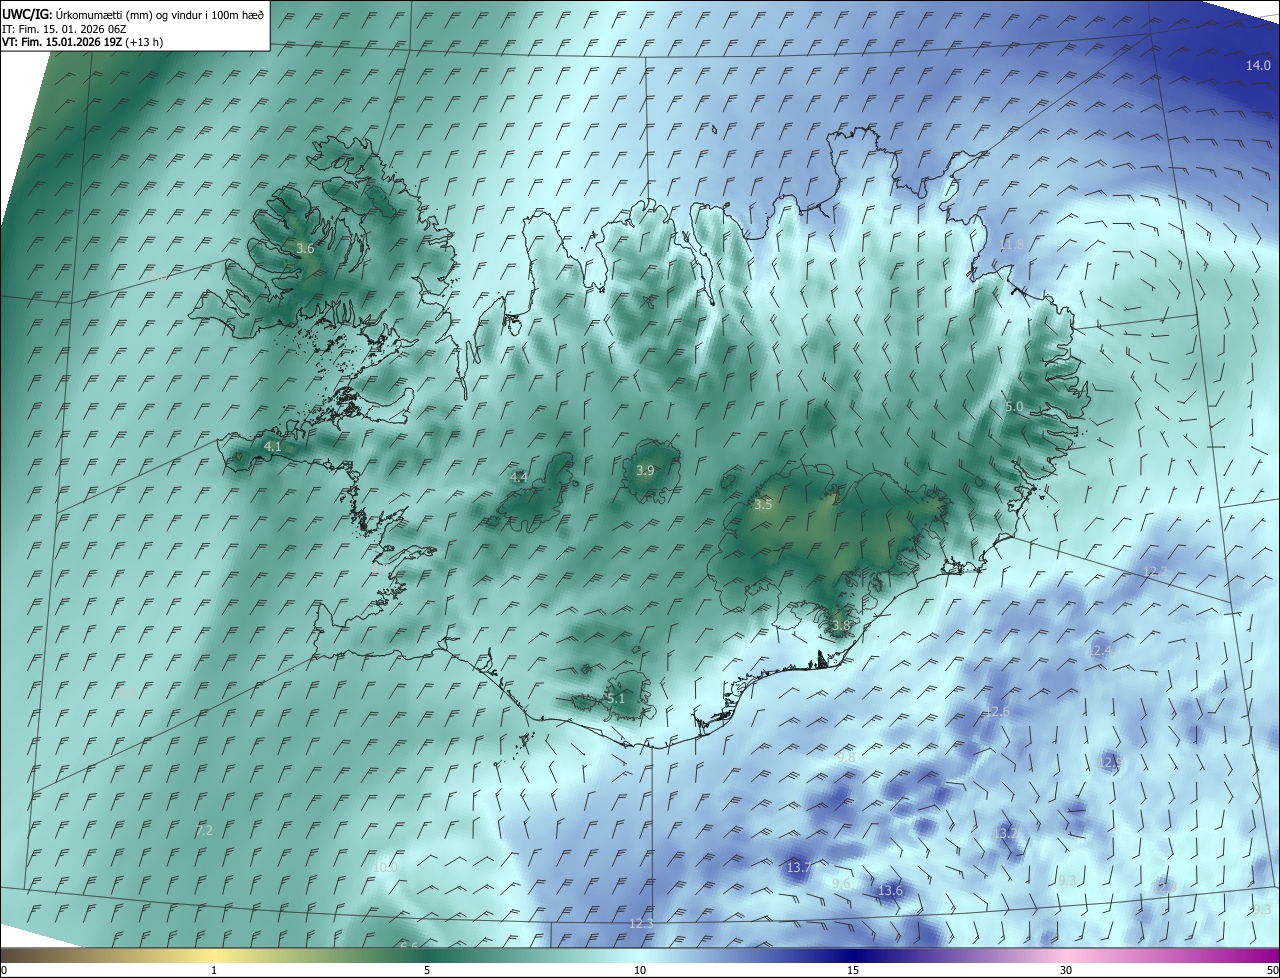Image resolution: width=1280 pixels, height=978 pixels.
Task: Click the 10.0 value in the southwest sea
Action: pos(385,867)
